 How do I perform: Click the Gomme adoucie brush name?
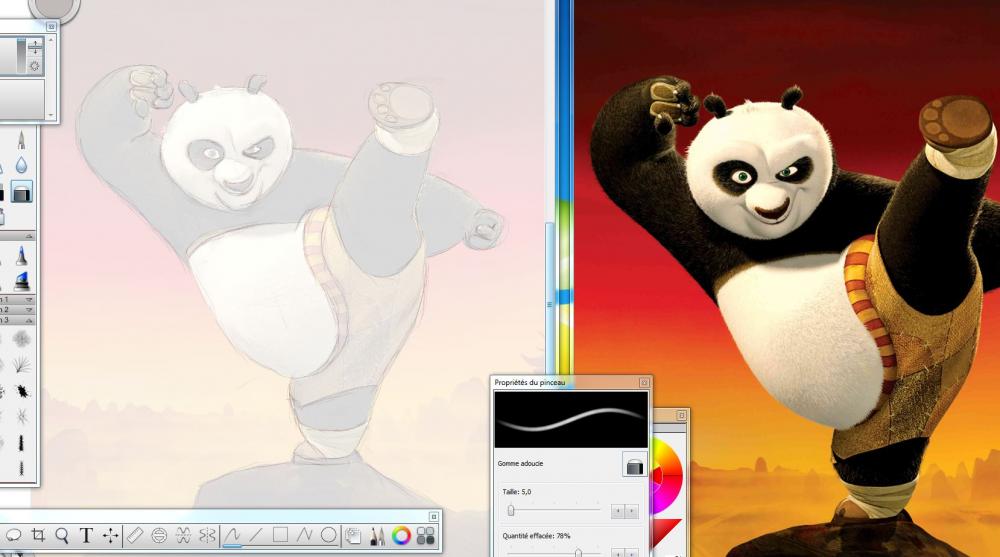520,463
